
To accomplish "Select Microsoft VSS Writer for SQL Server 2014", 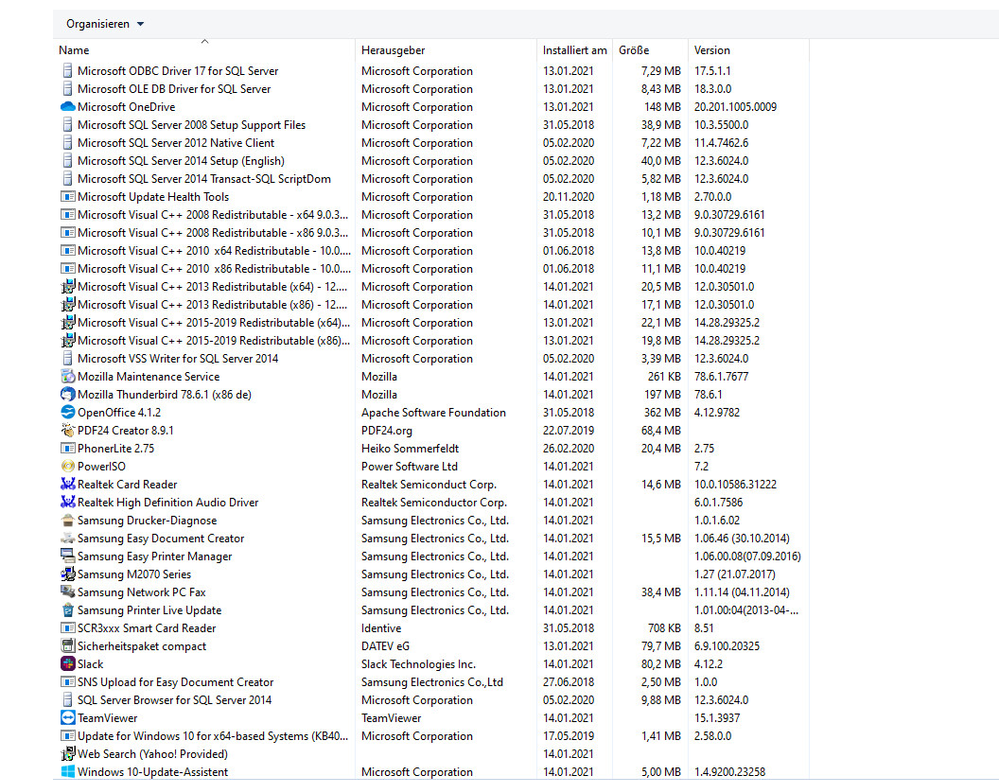I will [x=178, y=359].
